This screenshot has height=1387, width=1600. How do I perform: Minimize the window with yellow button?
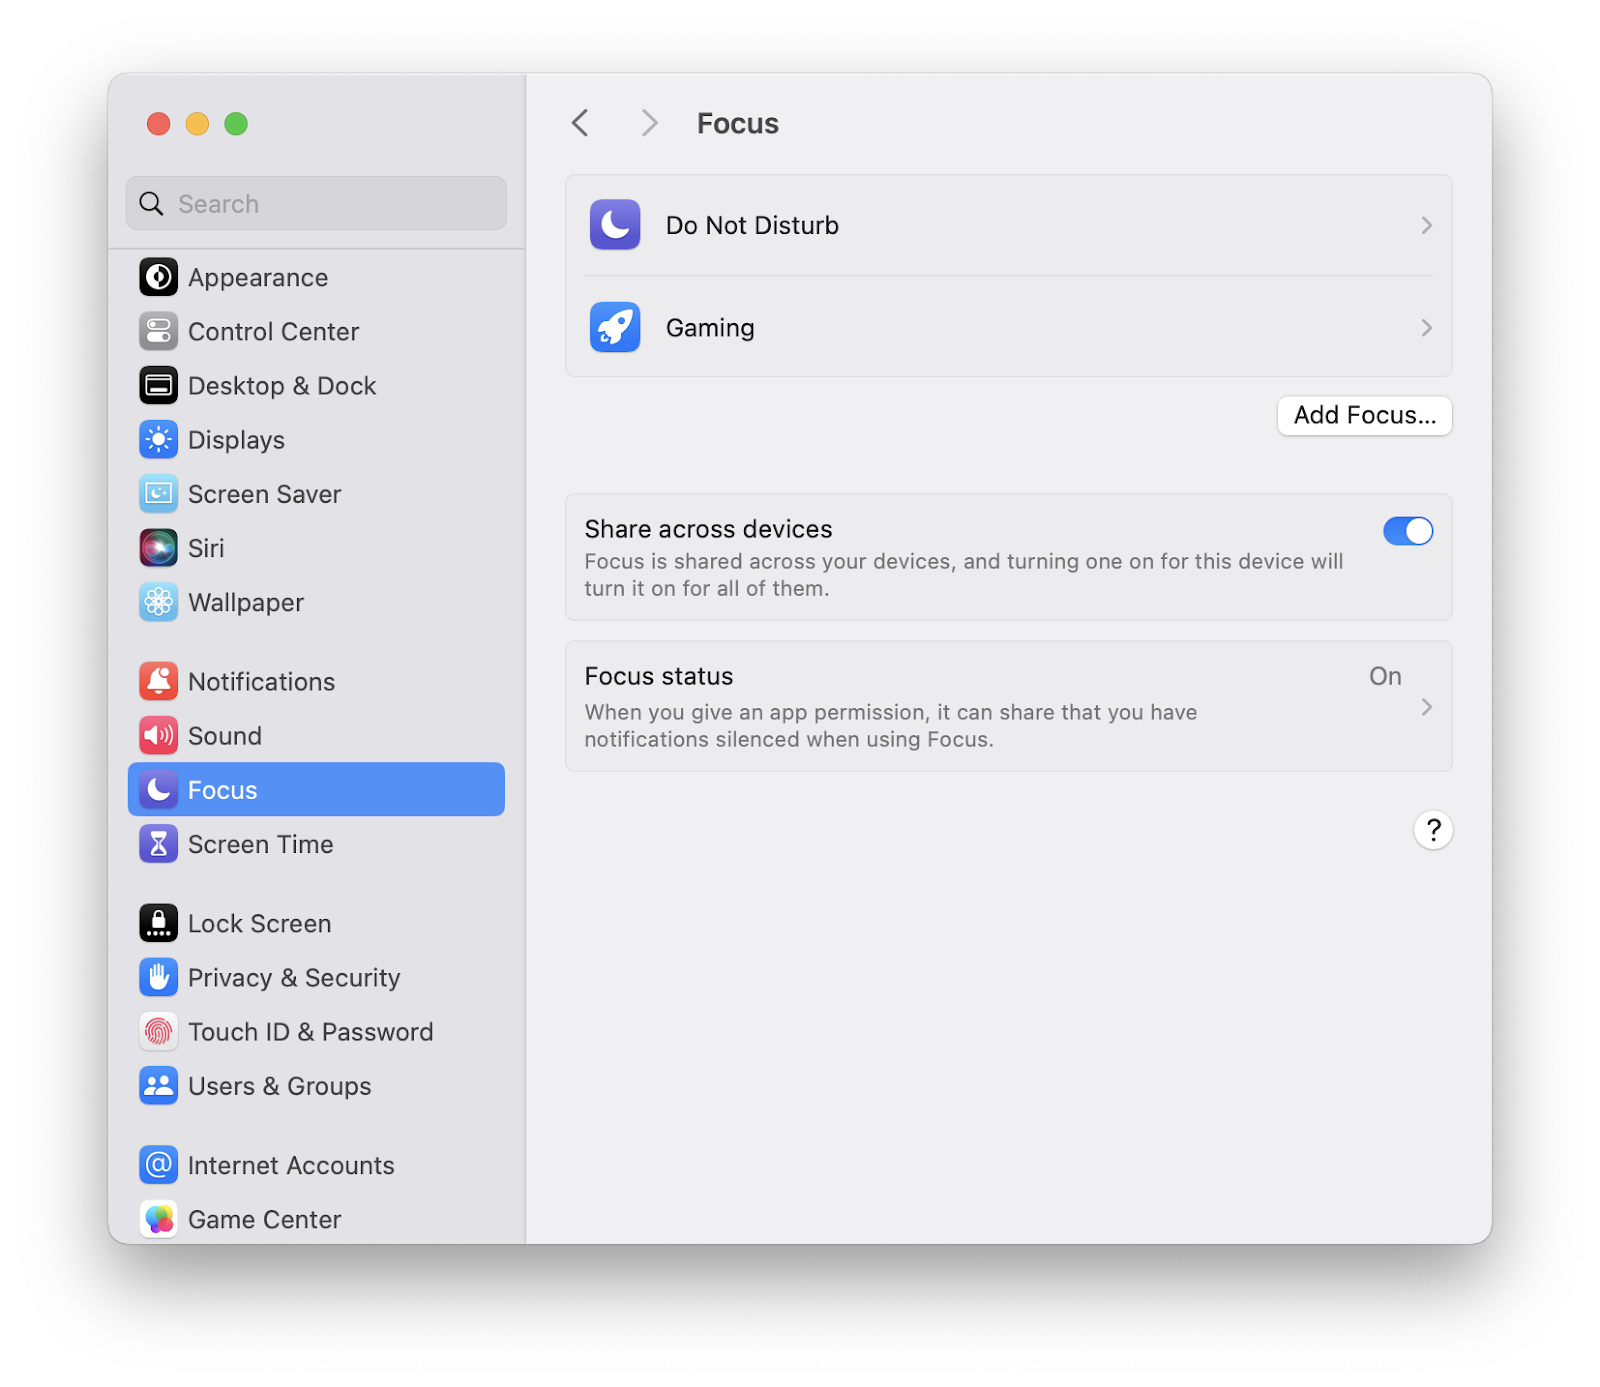pos(197,123)
